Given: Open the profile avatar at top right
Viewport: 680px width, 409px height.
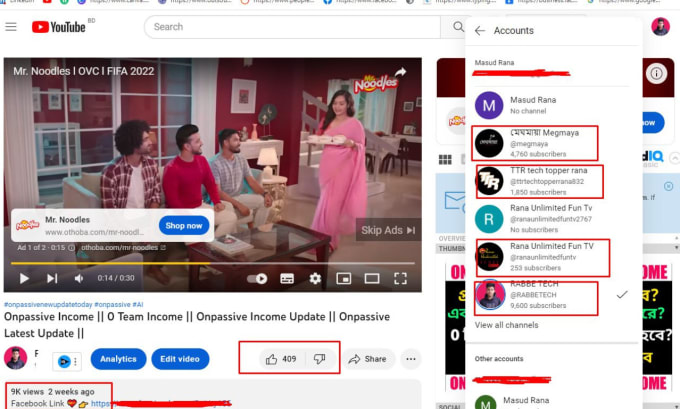Looking at the screenshot, I should click(660, 27).
